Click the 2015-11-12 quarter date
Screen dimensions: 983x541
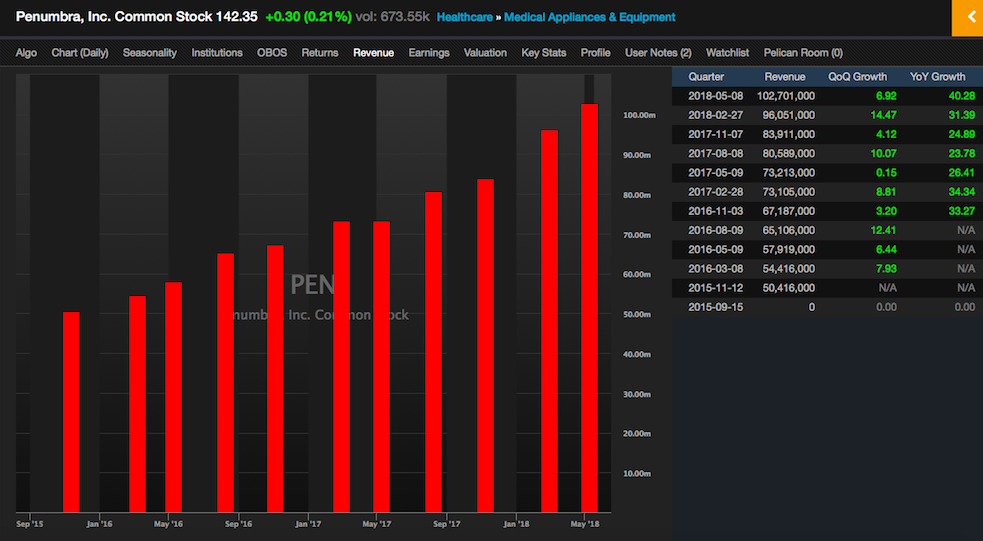click(x=715, y=288)
